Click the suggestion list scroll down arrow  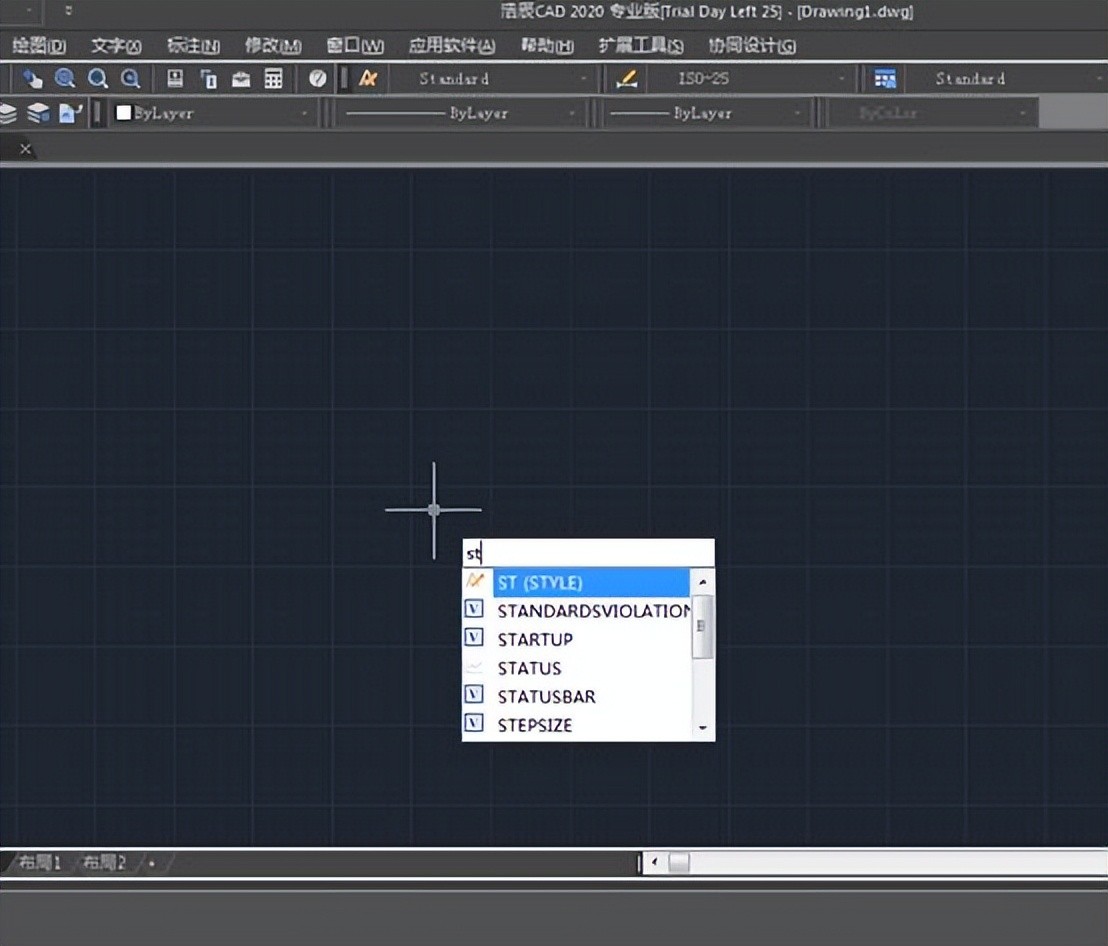pyautogui.click(x=703, y=727)
